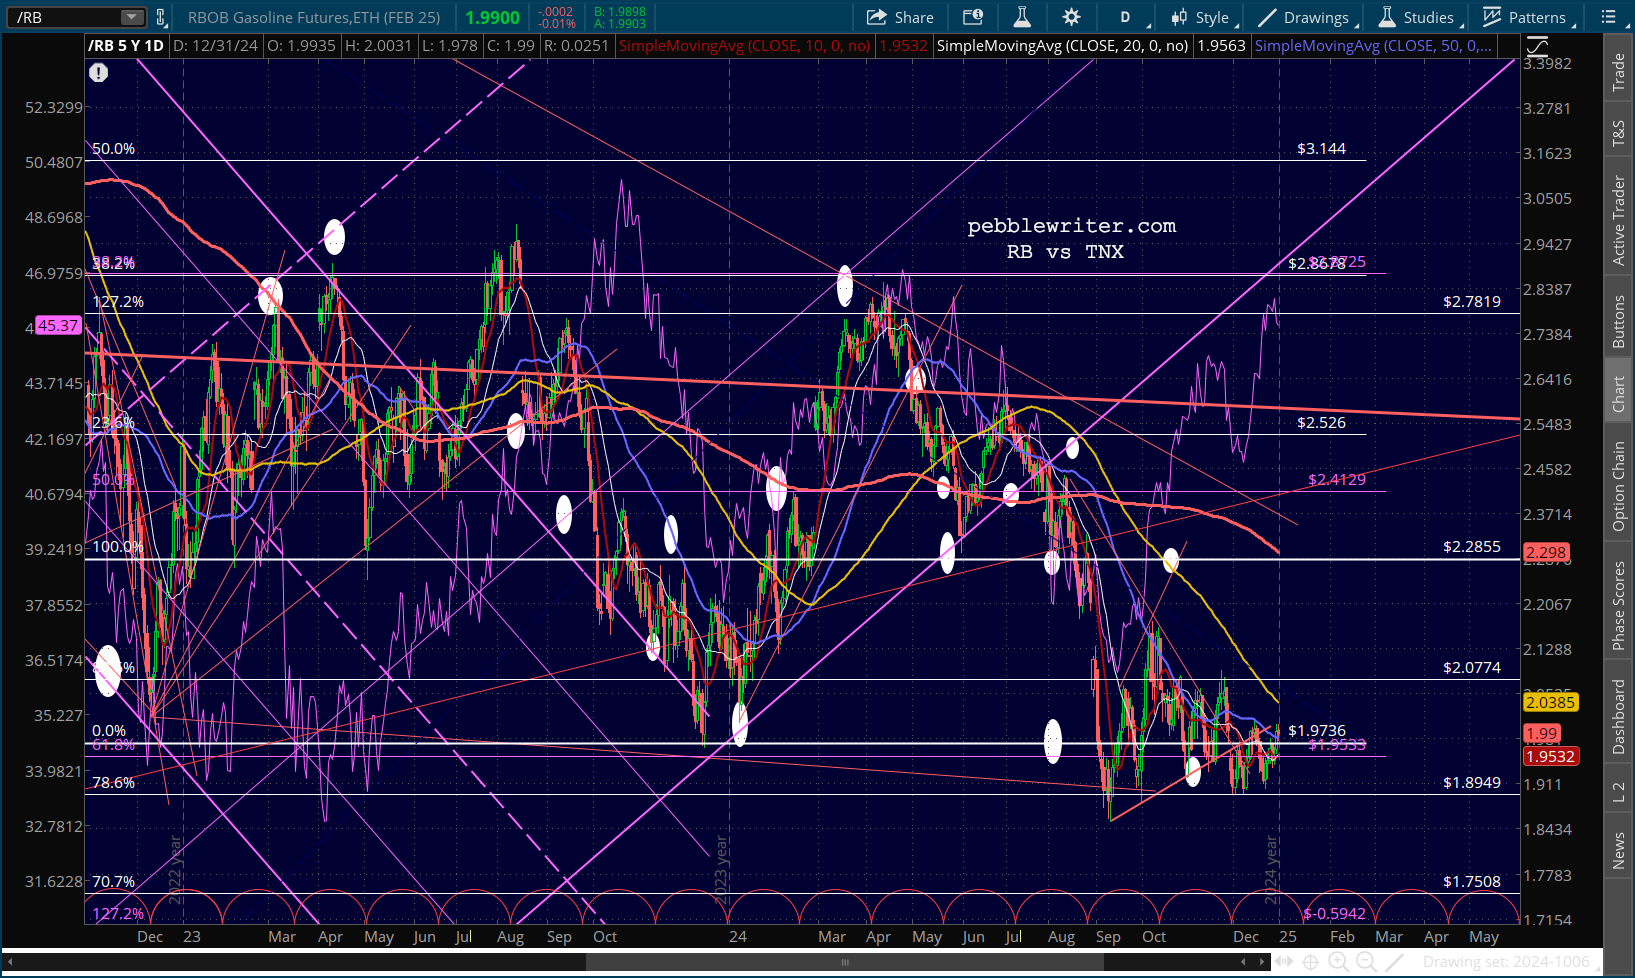Viewport: 1635px width, 978px height.
Task: Toggle the horizontal expand arrows icon
Action: [1284, 962]
